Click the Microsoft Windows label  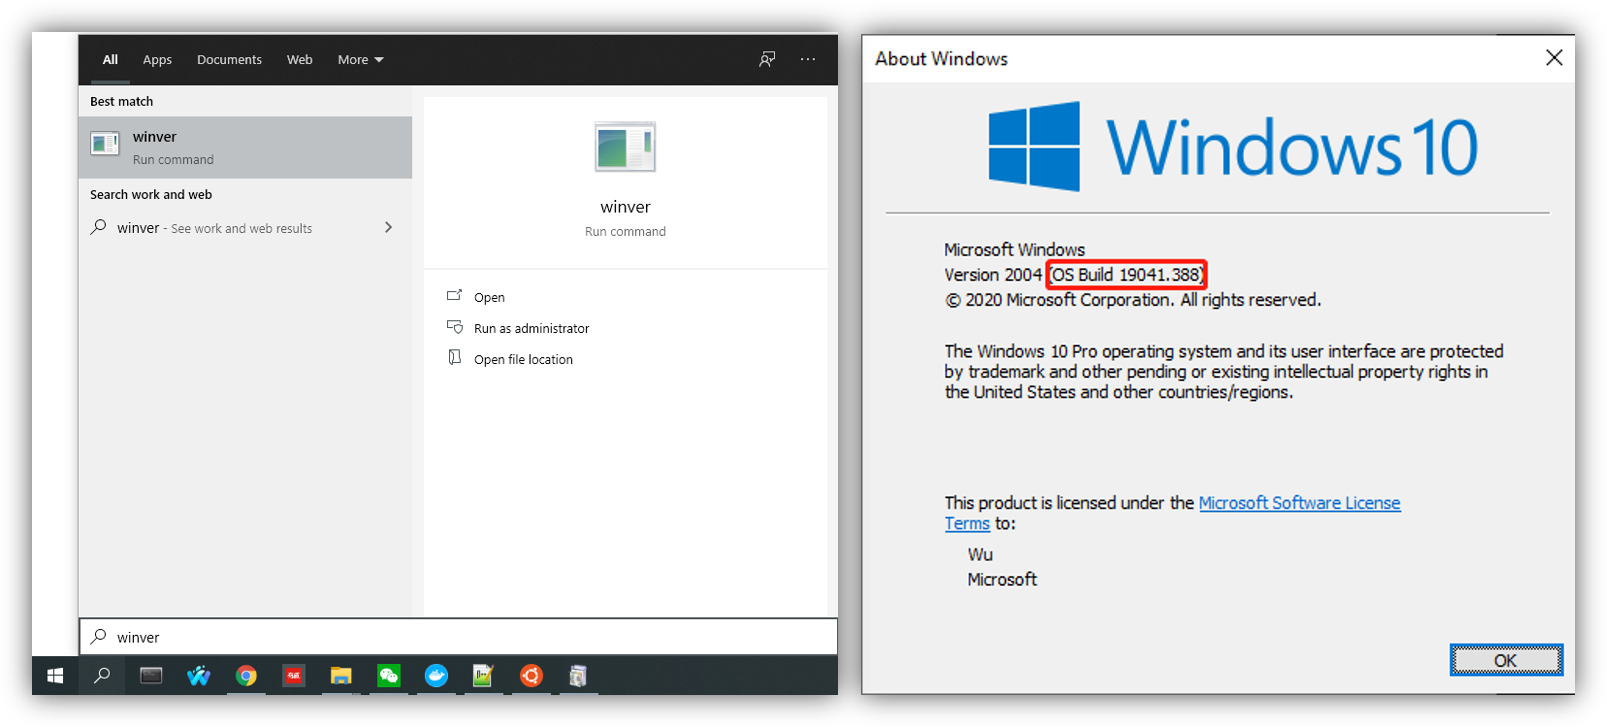point(1014,249)
